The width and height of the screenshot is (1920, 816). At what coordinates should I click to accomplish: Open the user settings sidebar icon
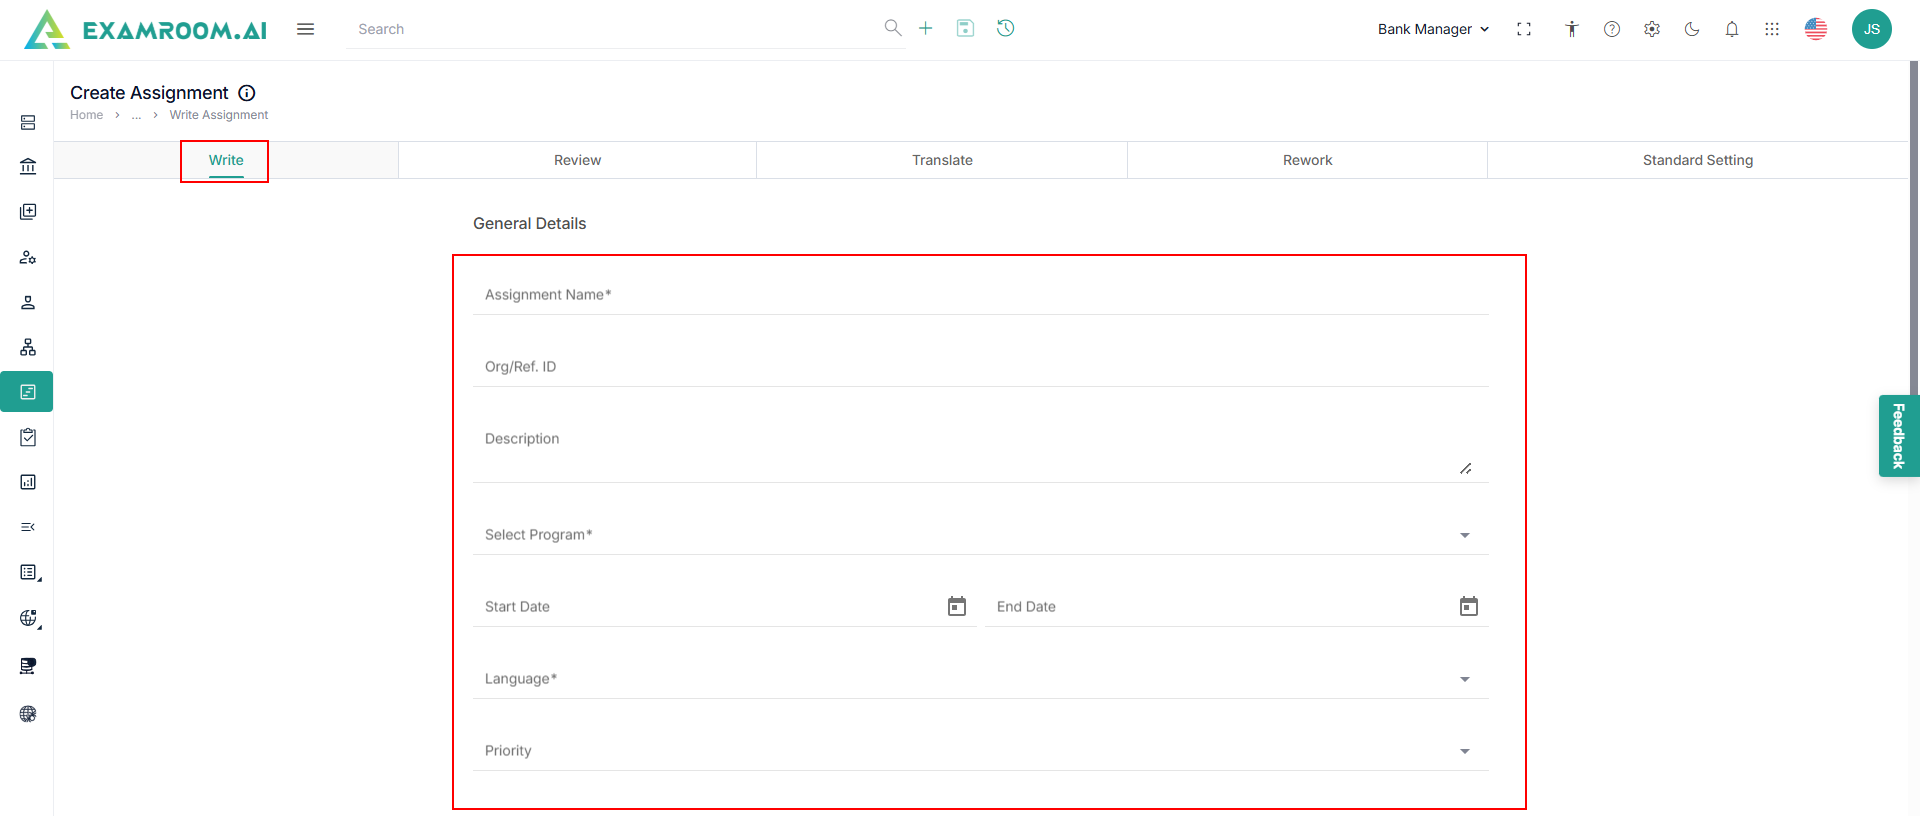pyautogui.click(x=28, y=257)
